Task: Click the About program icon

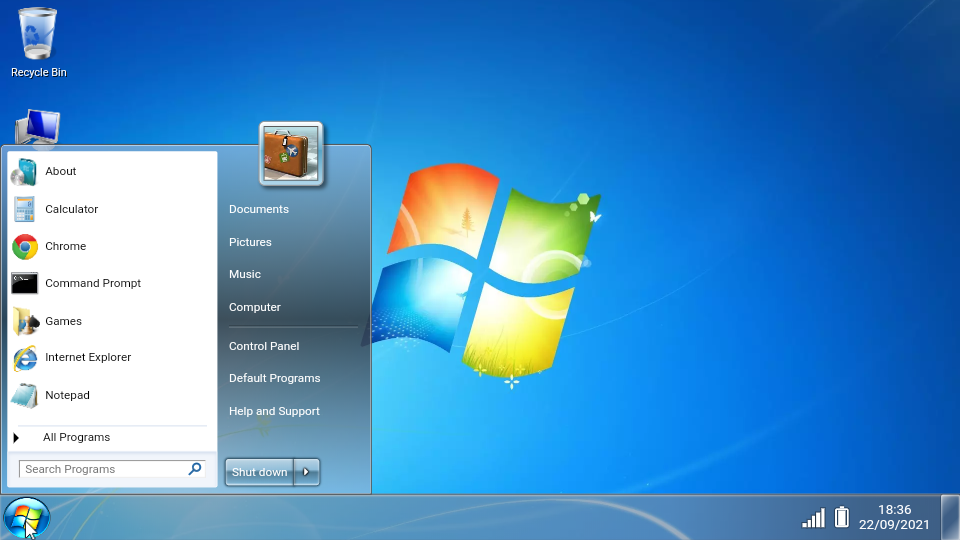Action: click(24, 172)
